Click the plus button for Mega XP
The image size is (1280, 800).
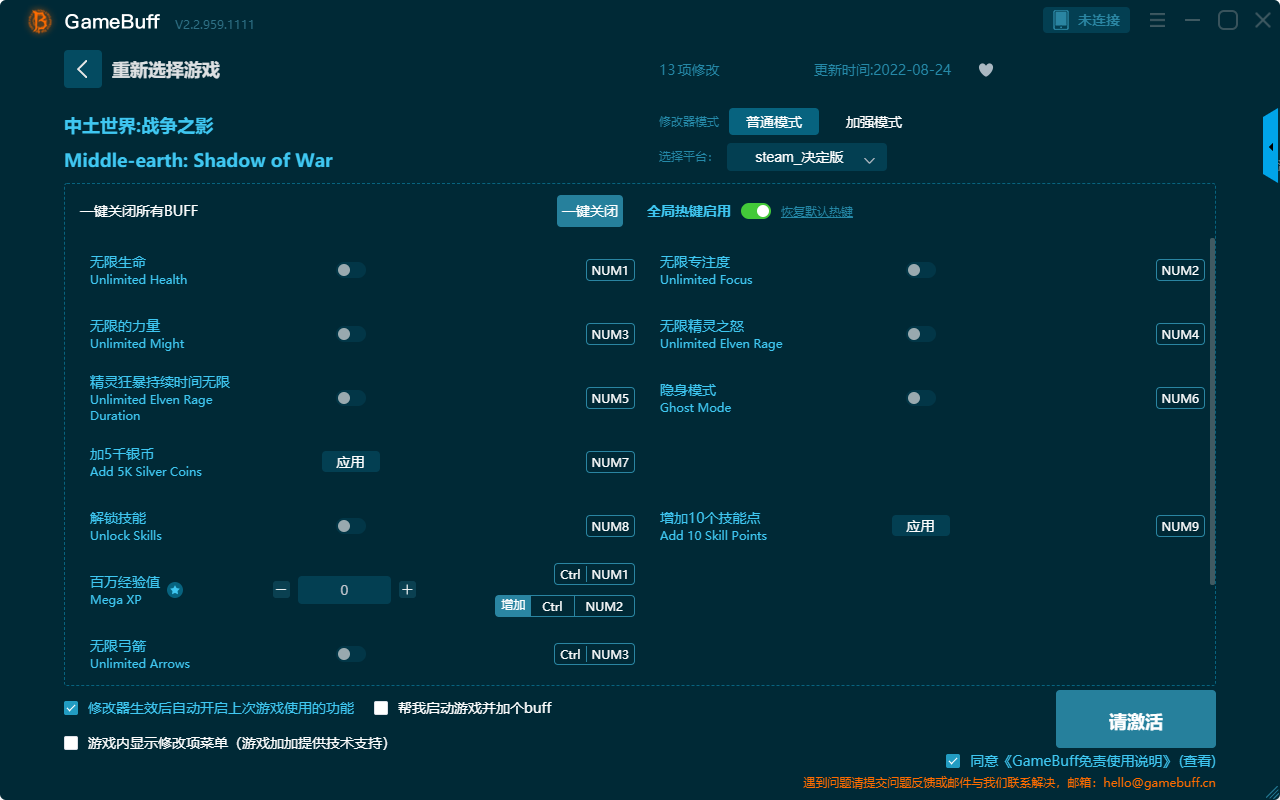407,590
